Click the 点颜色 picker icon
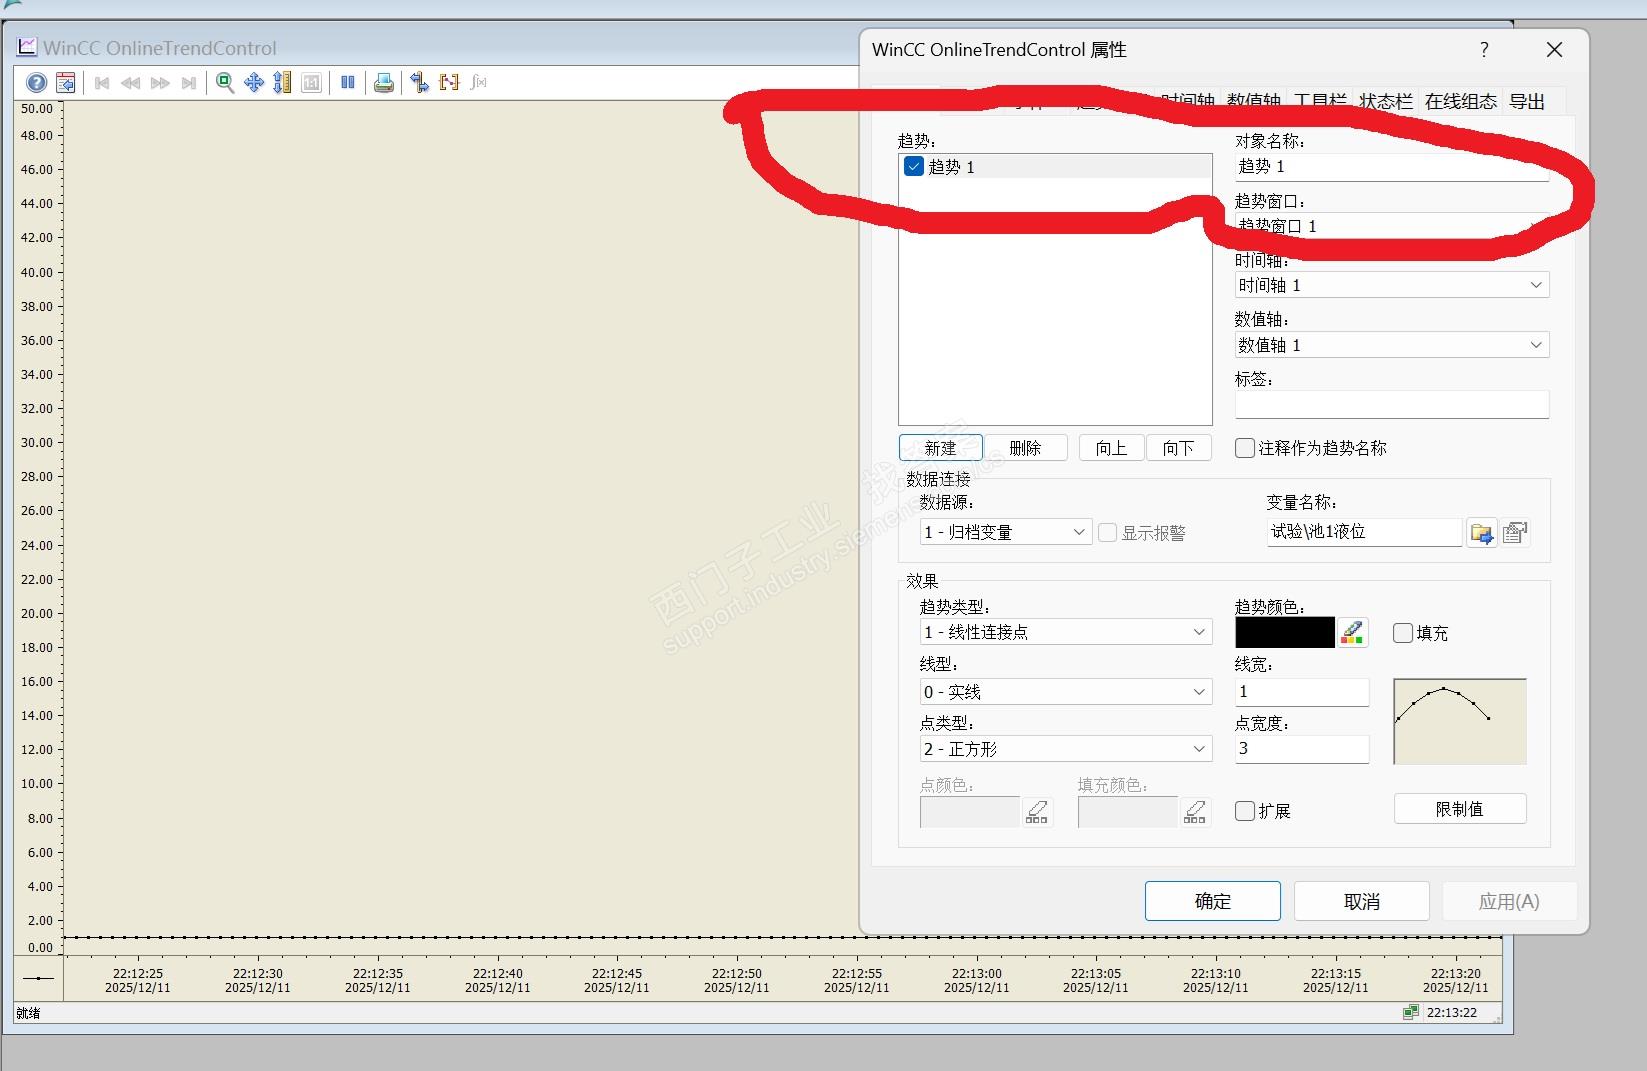Viewport: 1647px width, 1071px height. pyautogui.click(x=1037, y=812)
